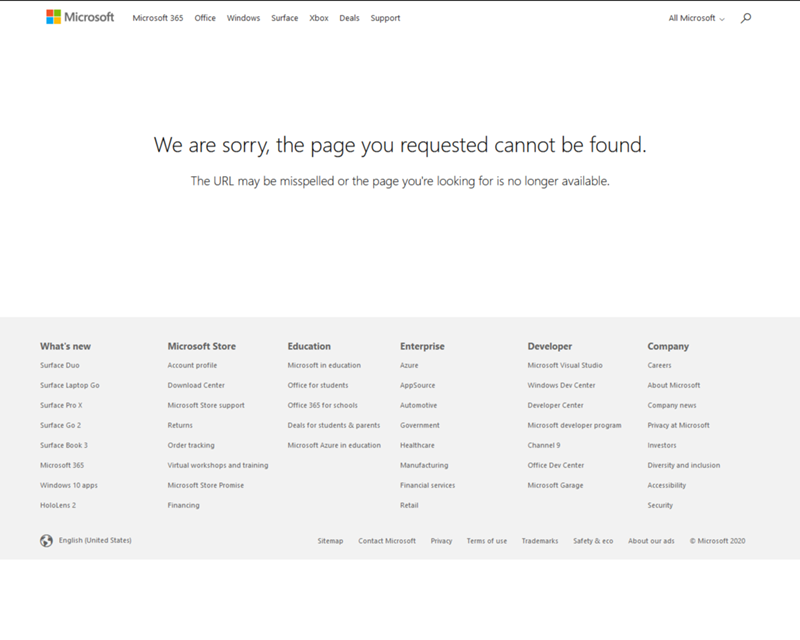Viewport: 800px width, 640px height.
Task: Click the Azure enterprise link
Action: pos(409,365)
